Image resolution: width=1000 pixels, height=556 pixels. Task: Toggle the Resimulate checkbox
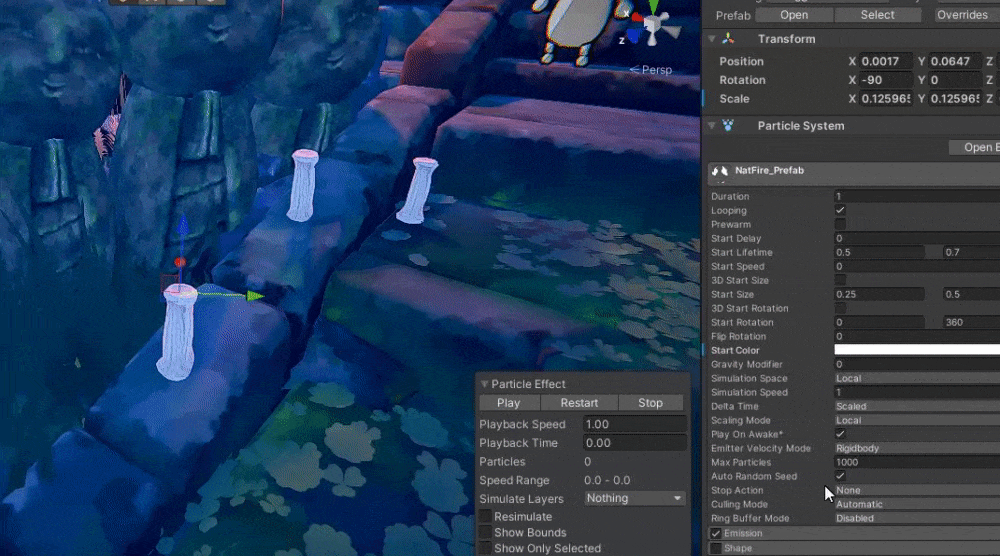(485, 517)
